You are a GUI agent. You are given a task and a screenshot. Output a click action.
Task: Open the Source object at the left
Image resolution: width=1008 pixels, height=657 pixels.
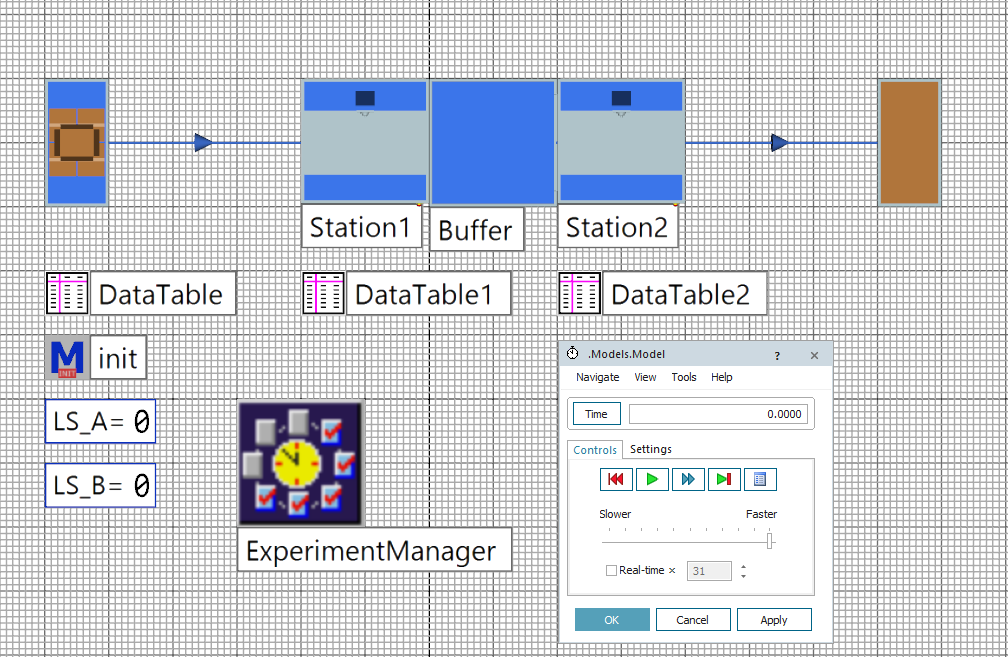[76, 141]
